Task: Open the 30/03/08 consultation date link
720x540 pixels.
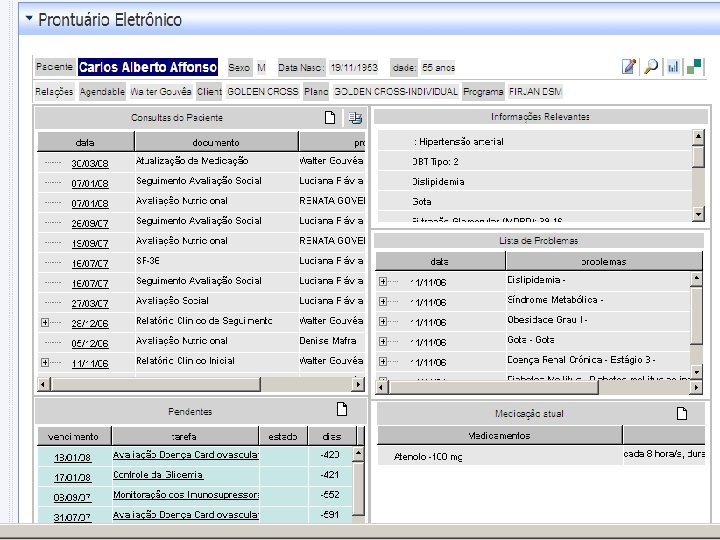Action: [x=89, y=162]
